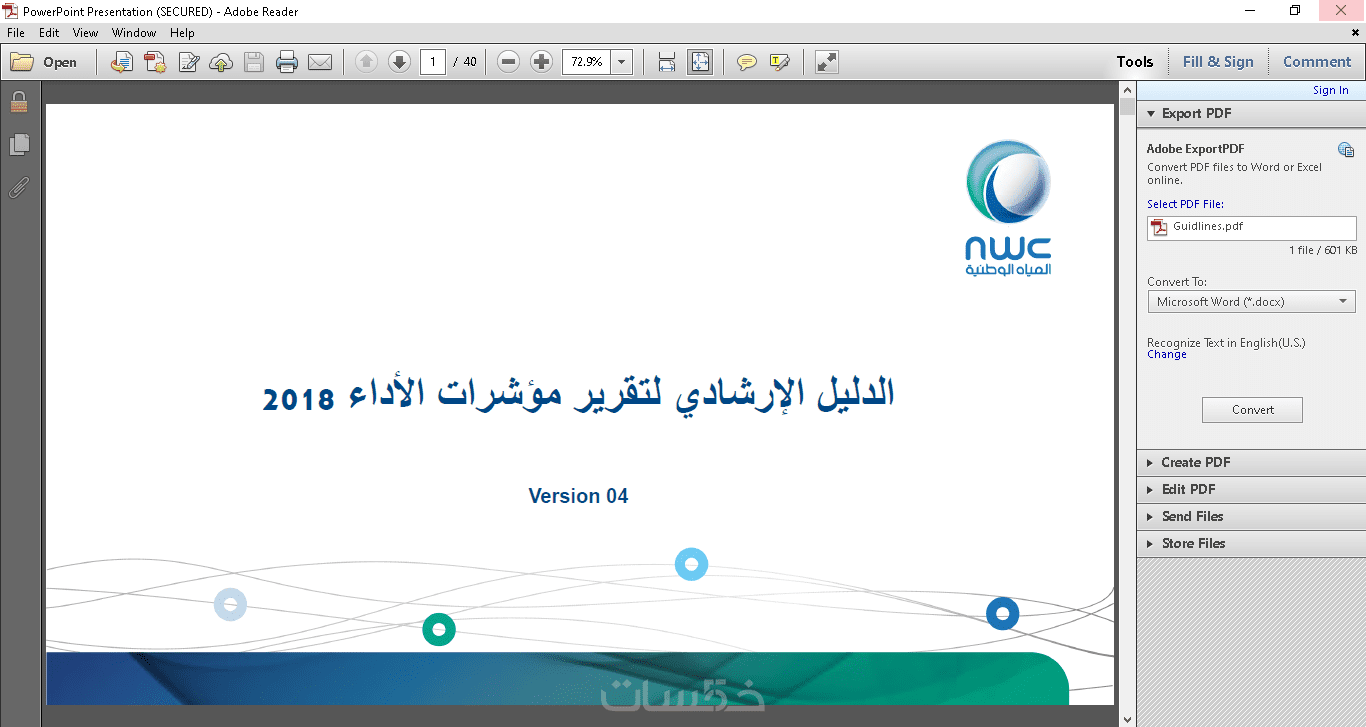The width and height of the screenshot is (1366, 727).
Task: Click the Guidlines.pdf file entry
Action: coord(1252,227)
